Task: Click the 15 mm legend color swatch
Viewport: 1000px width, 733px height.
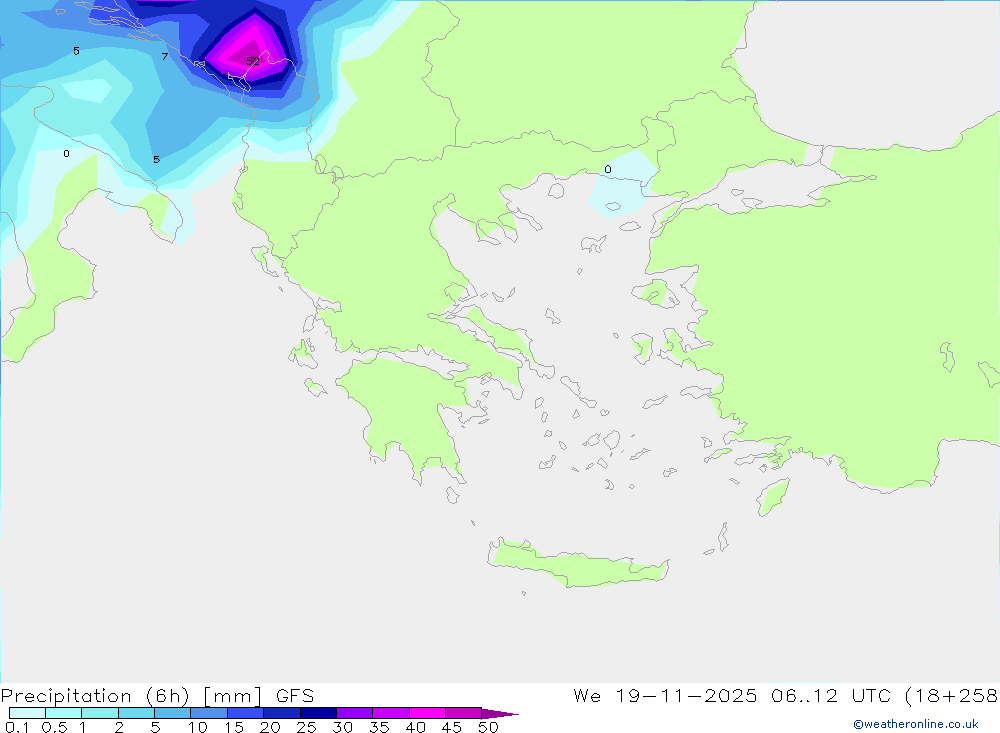Action: [x=246, y=713]
